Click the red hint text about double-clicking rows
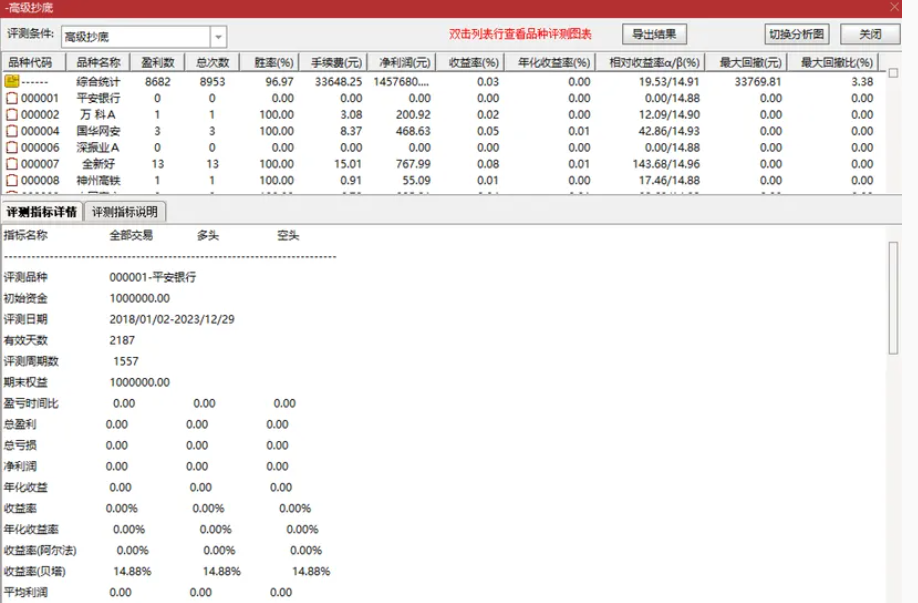 click(x=521, y=32)
